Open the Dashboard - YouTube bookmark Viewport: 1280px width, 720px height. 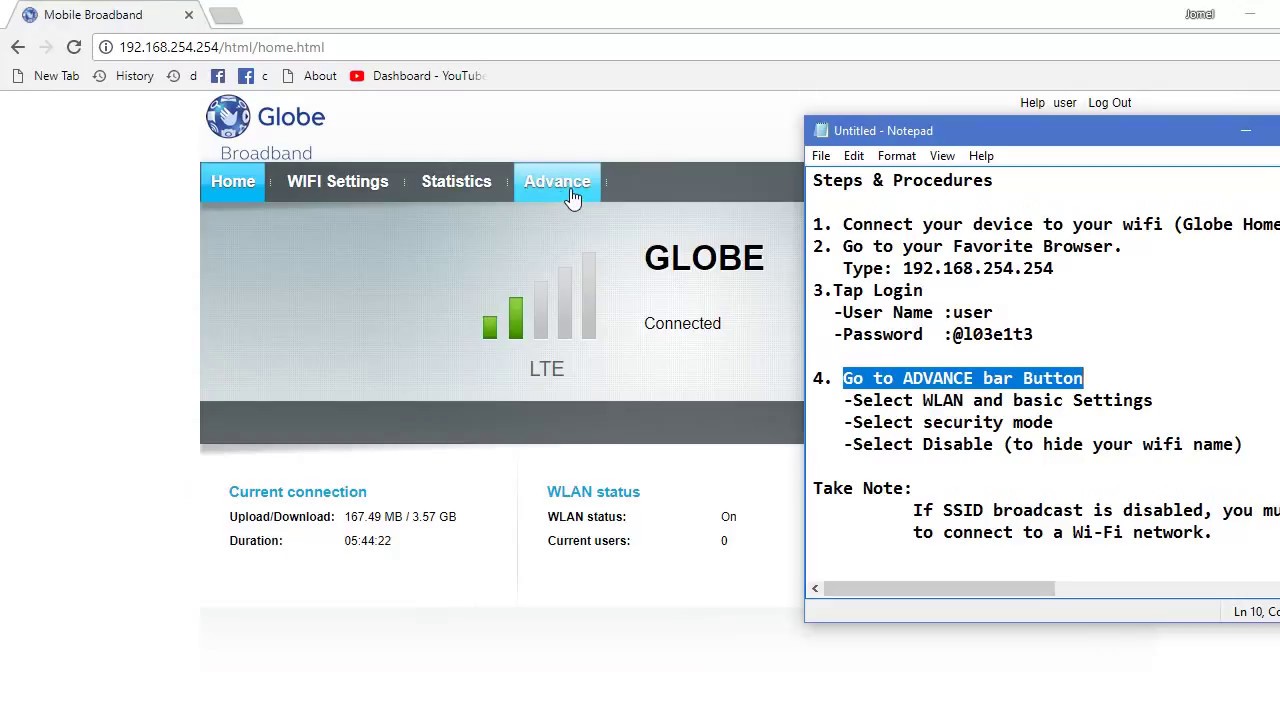pos(418,76)
